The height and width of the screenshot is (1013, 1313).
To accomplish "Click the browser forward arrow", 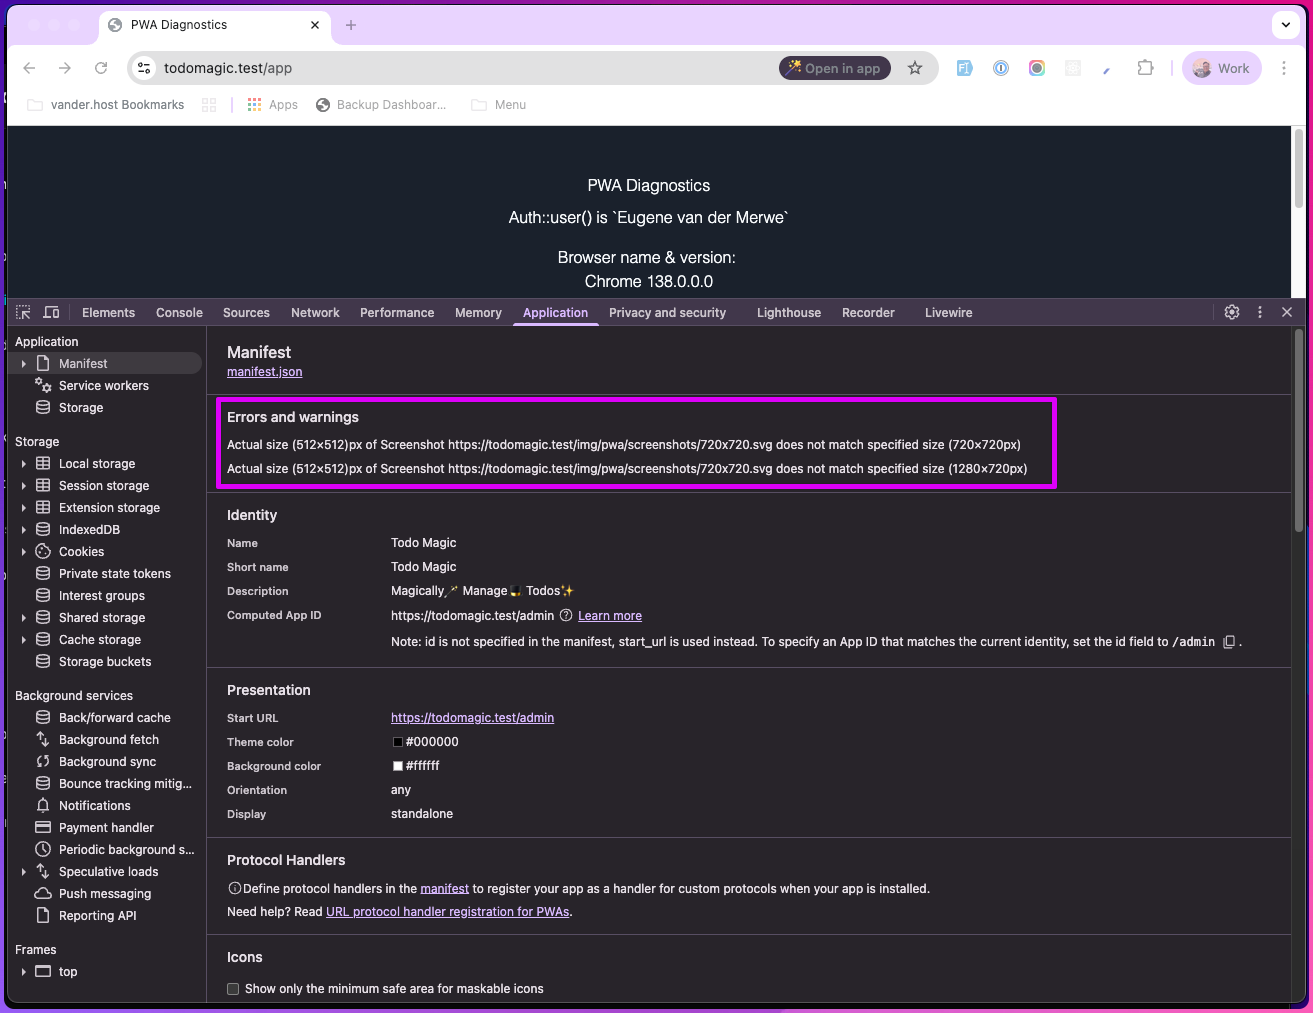I will click(x=65, y=68).
